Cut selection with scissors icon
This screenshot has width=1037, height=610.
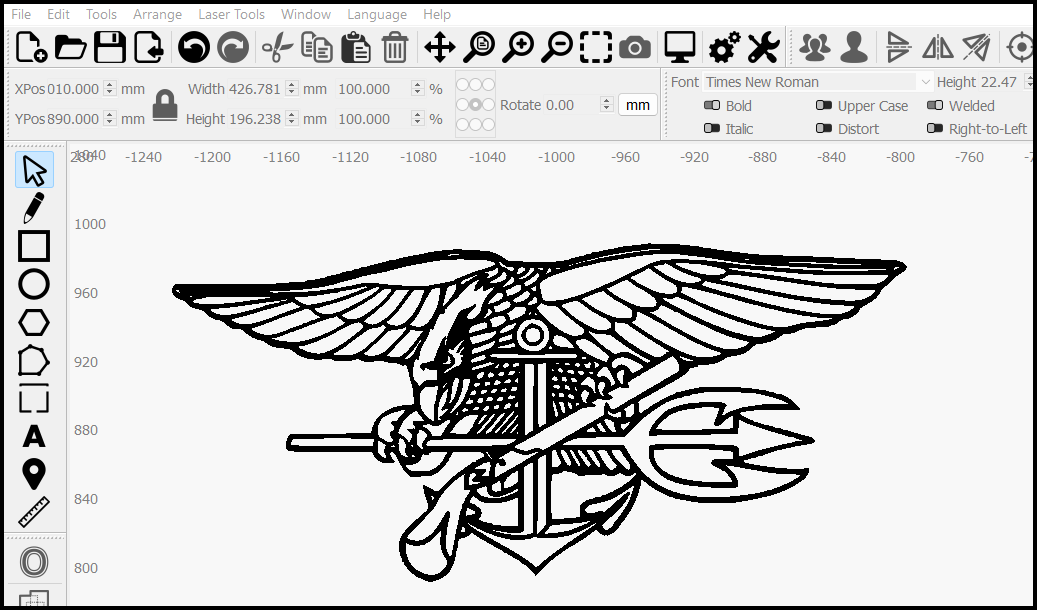pyautogui.click(x=277, y=48)
